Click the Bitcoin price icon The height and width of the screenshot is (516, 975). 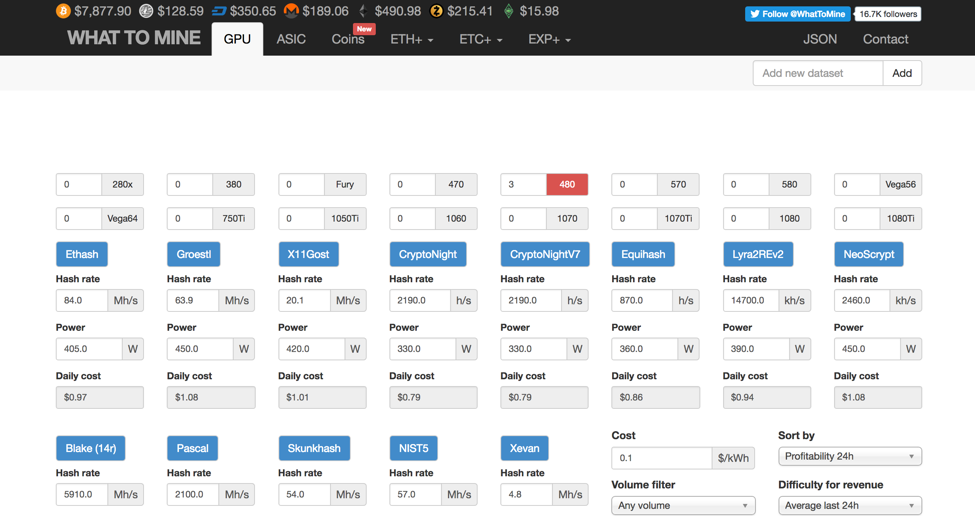63,11
